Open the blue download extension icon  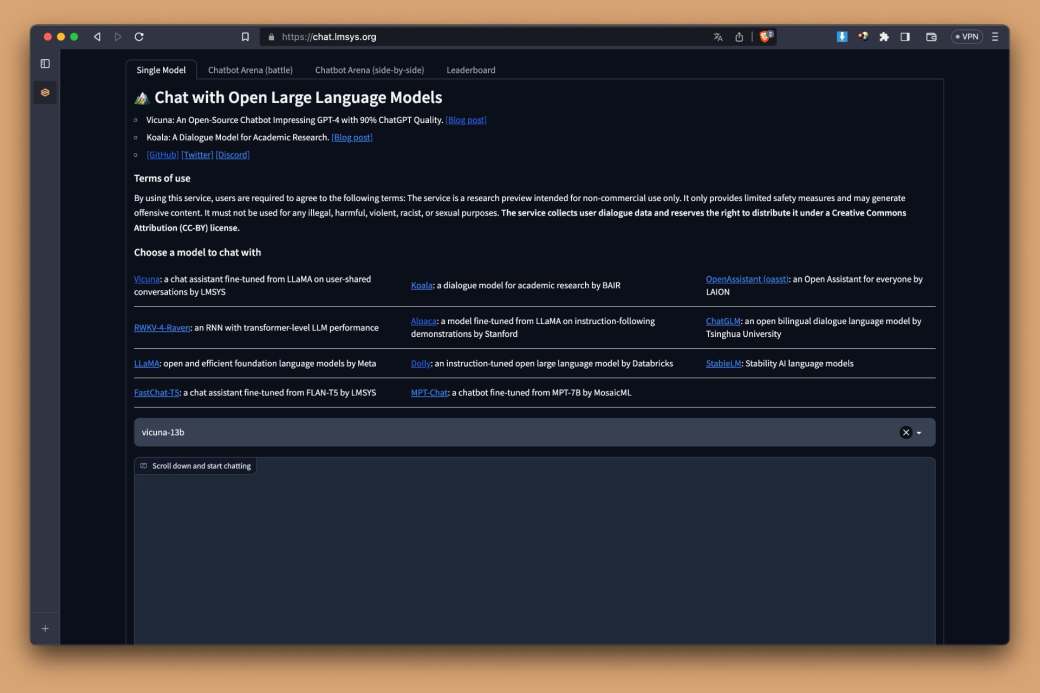(842, 36)
